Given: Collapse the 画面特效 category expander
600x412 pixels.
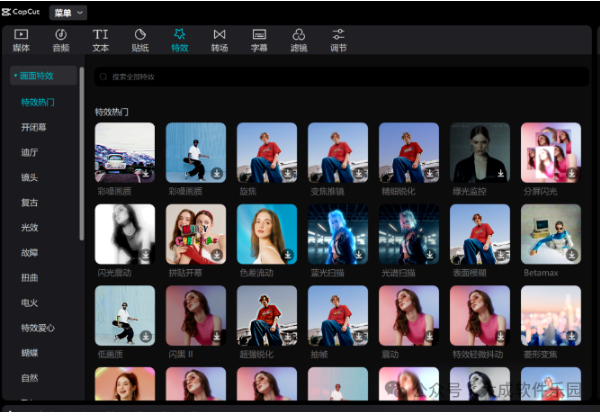Looking at the screenshot, I should [14, 76].
